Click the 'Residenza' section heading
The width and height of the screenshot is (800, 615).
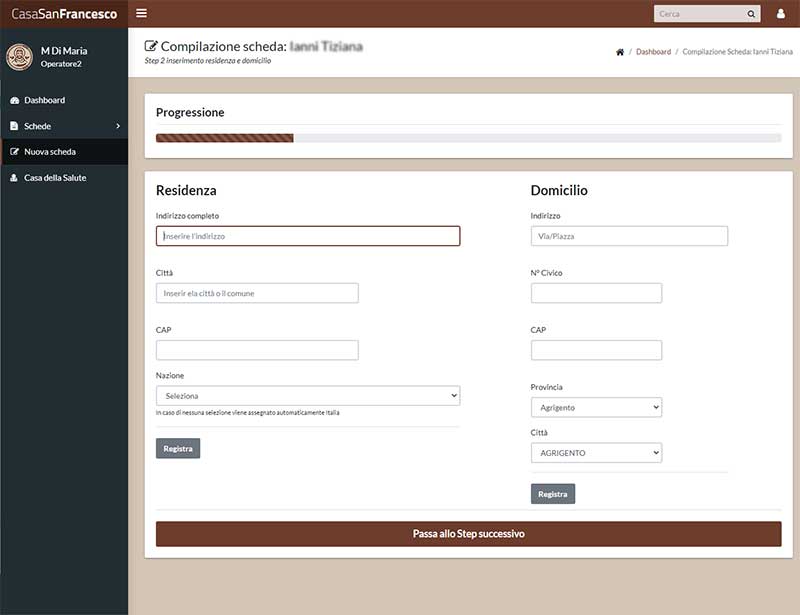pos(186,190)
